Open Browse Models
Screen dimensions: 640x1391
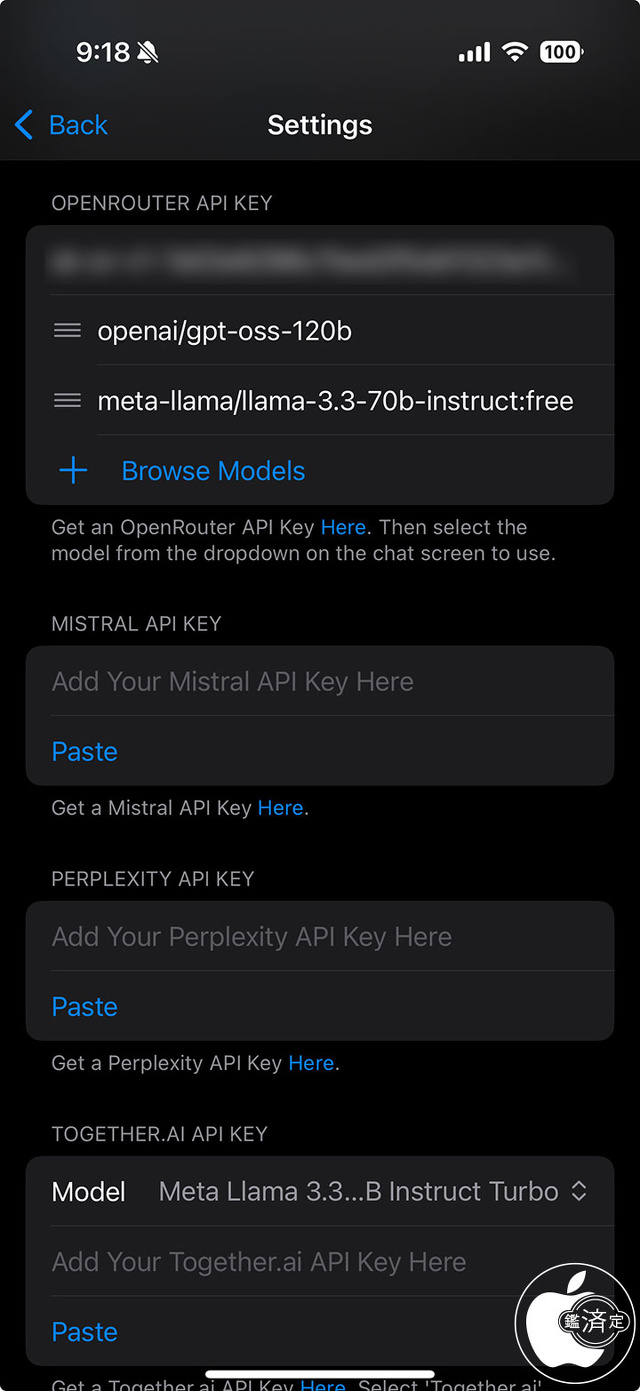tap(213, 471)
